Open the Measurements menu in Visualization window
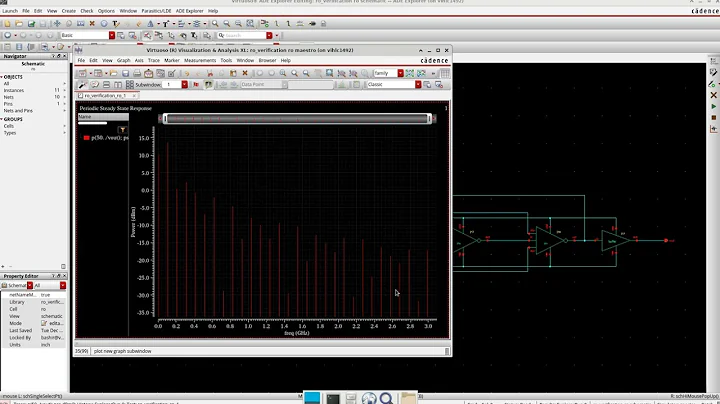Viewport: 720px width, 404px height. point(200,60)
